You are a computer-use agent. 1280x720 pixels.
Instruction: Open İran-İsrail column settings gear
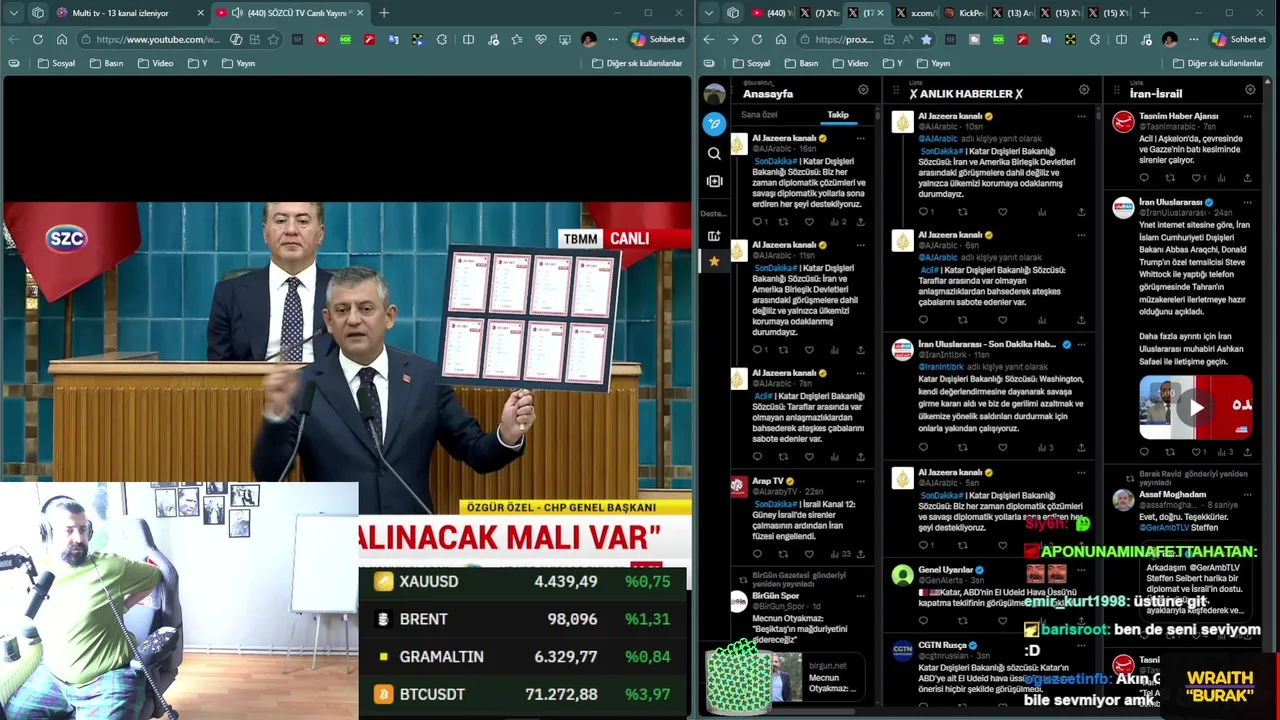click(x=1250, y=90)
